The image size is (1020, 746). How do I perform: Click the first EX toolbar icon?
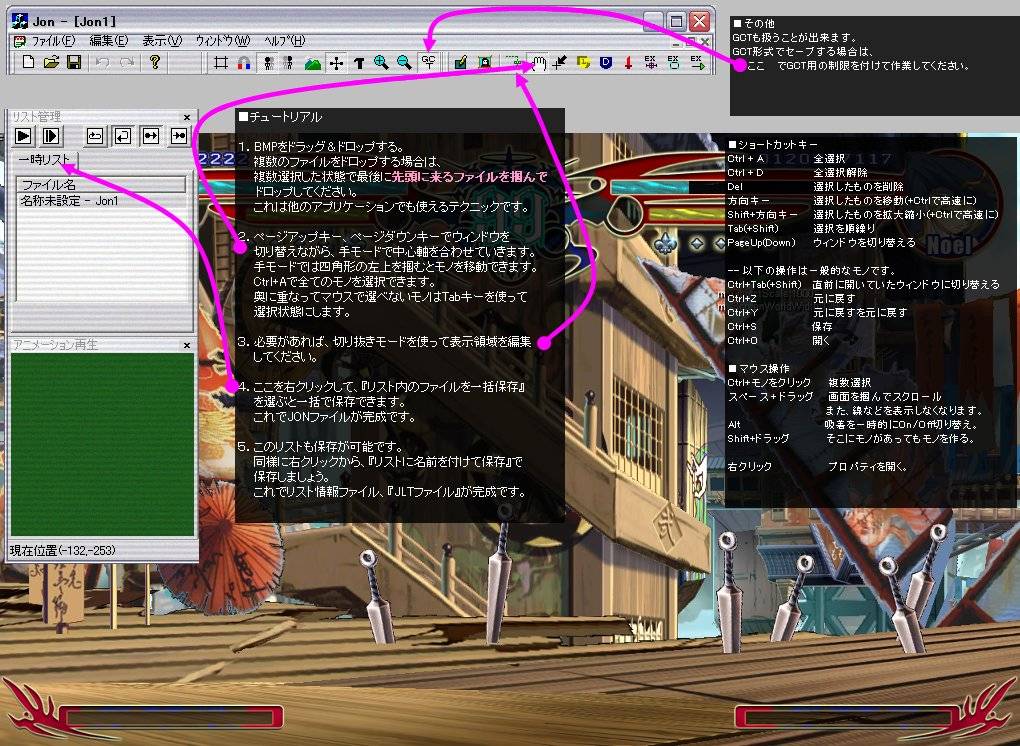(650, 62)
